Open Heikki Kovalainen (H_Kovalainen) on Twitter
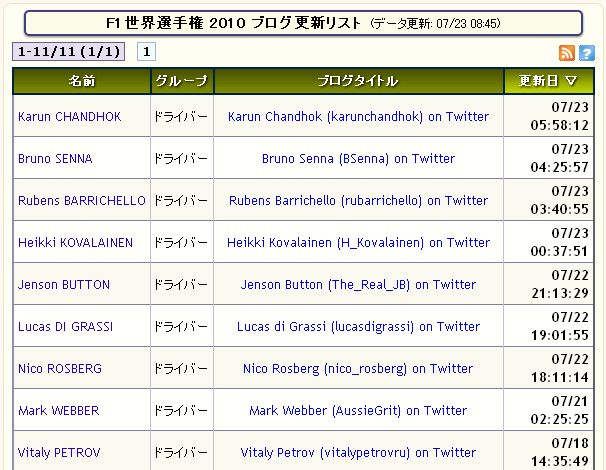Viewport: 606px width, 470px height. pos(358,243)
